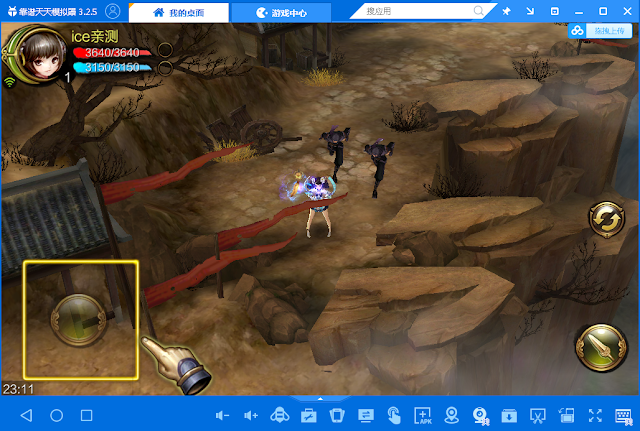Click the bee-shaped accelerator icon
The image size is (640, 431).
(280, 415)
